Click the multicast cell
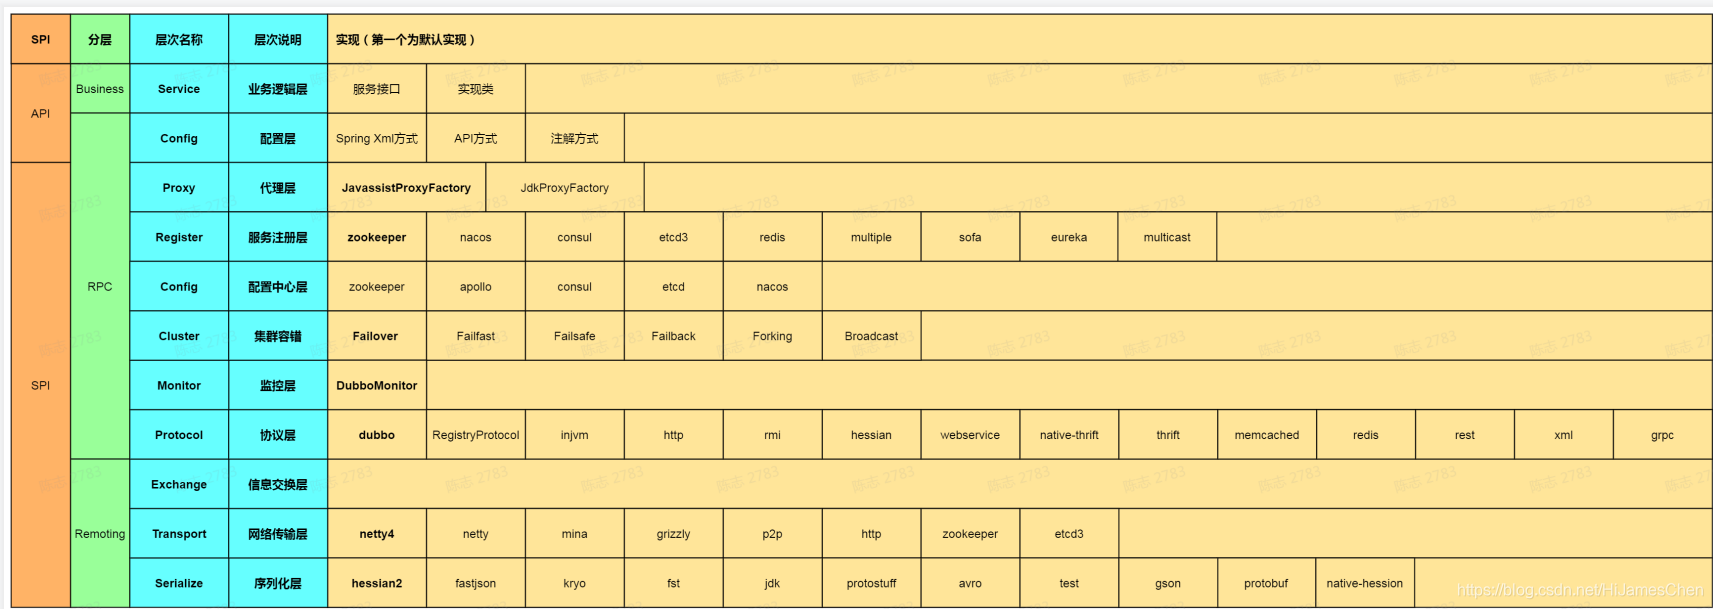The width and height of the screenshot is (1713, 609). click(x=1167, y=238)
